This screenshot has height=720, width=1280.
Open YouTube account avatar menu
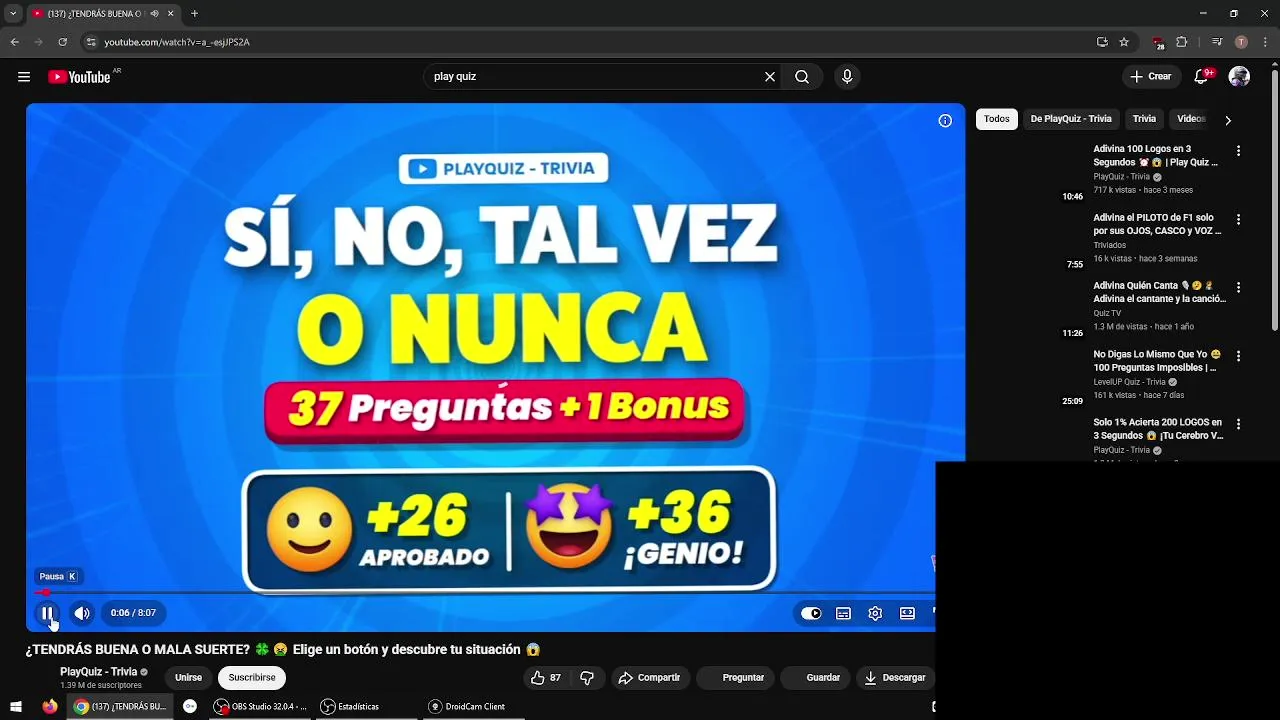tap(1240, 77)
